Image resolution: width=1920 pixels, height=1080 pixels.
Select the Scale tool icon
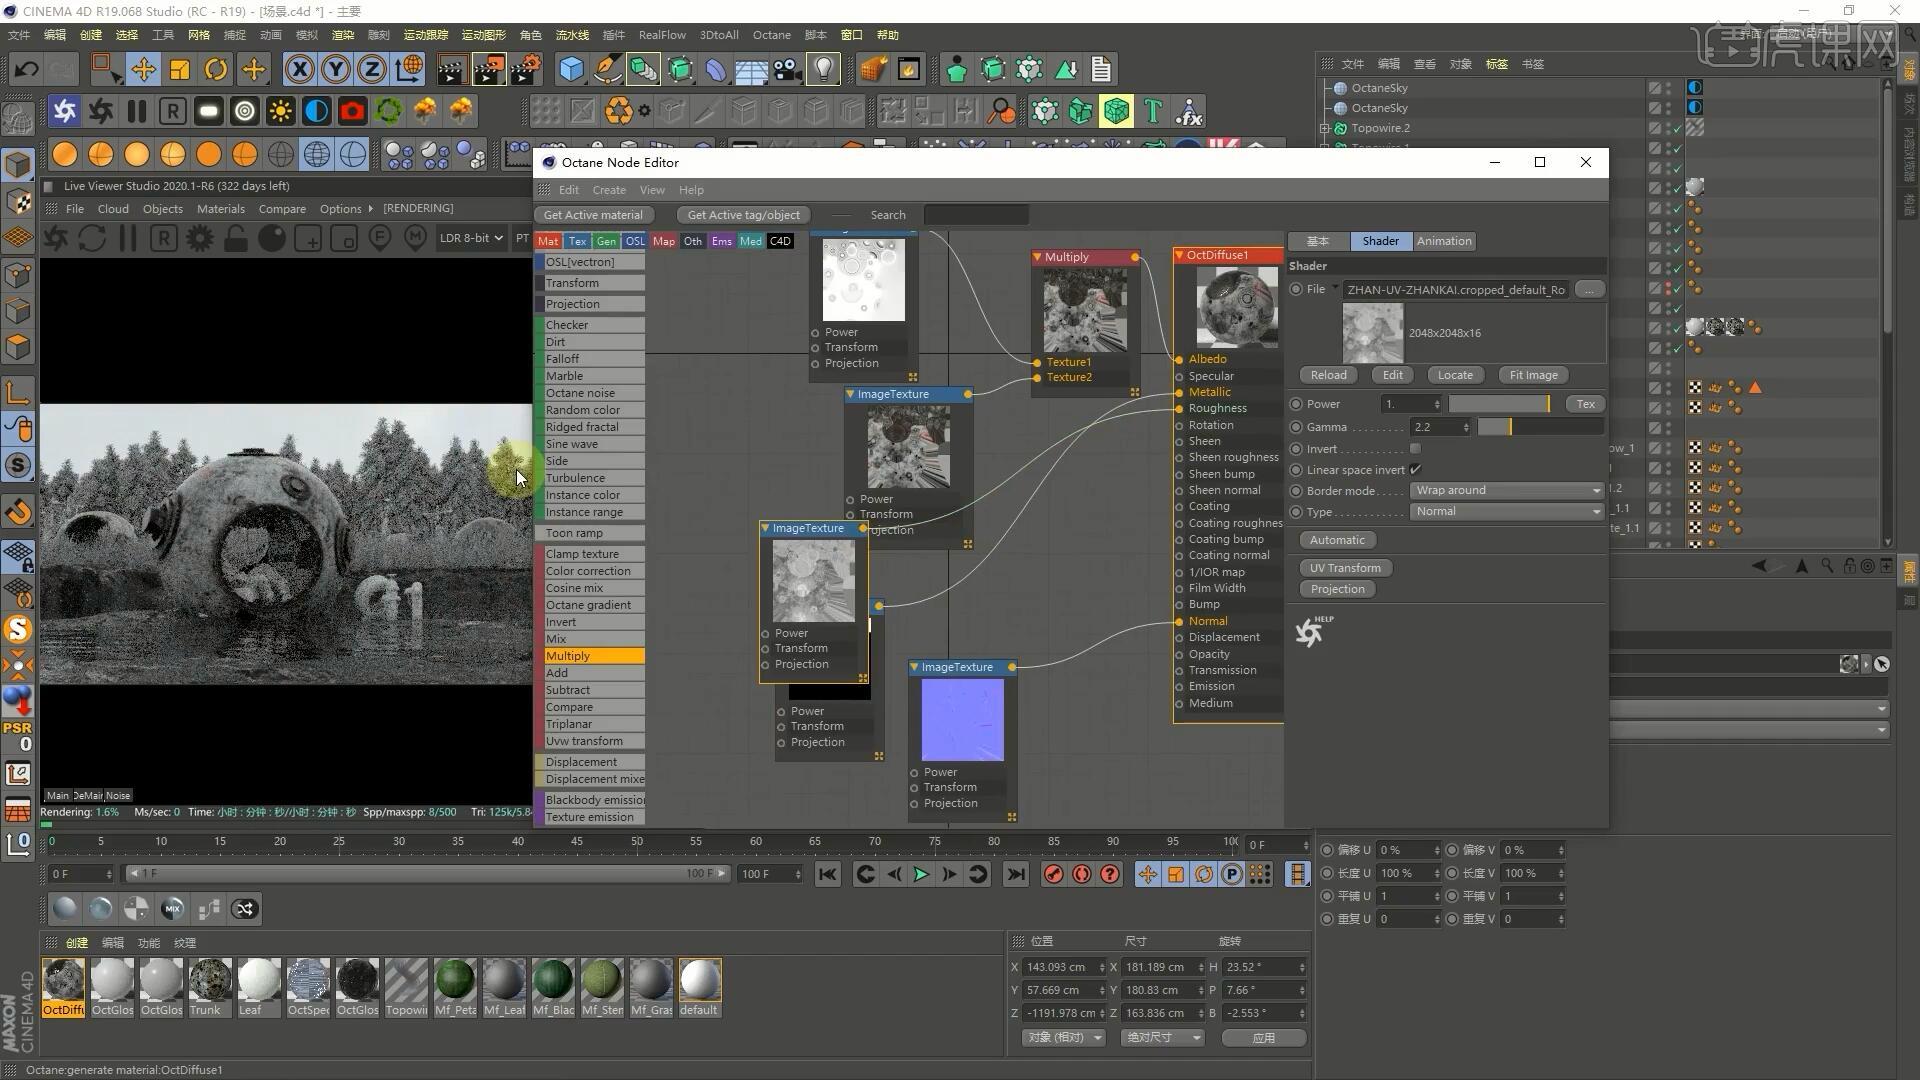(x=180, y=69)
